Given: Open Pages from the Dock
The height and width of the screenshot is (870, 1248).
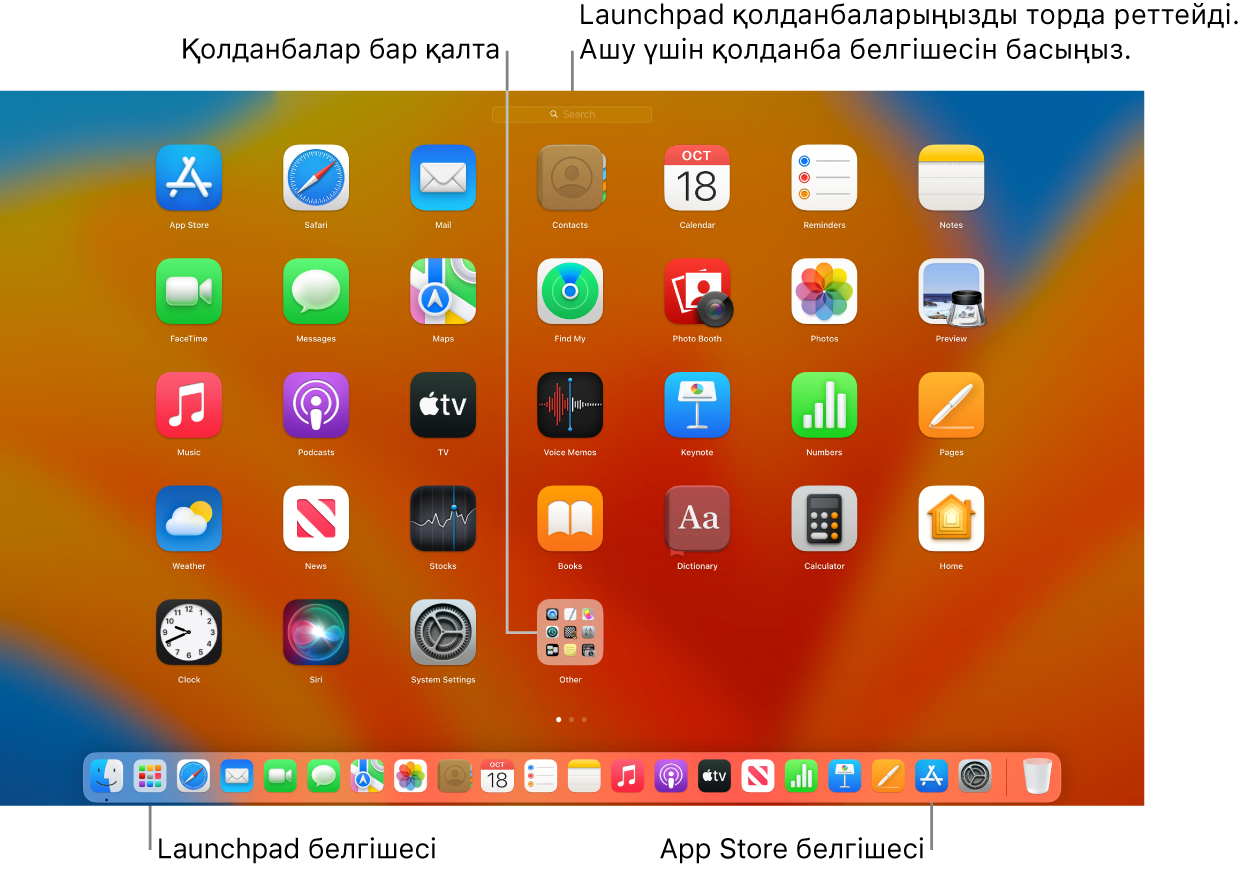Looking at the screenshot, I should (x=888, y=776).
